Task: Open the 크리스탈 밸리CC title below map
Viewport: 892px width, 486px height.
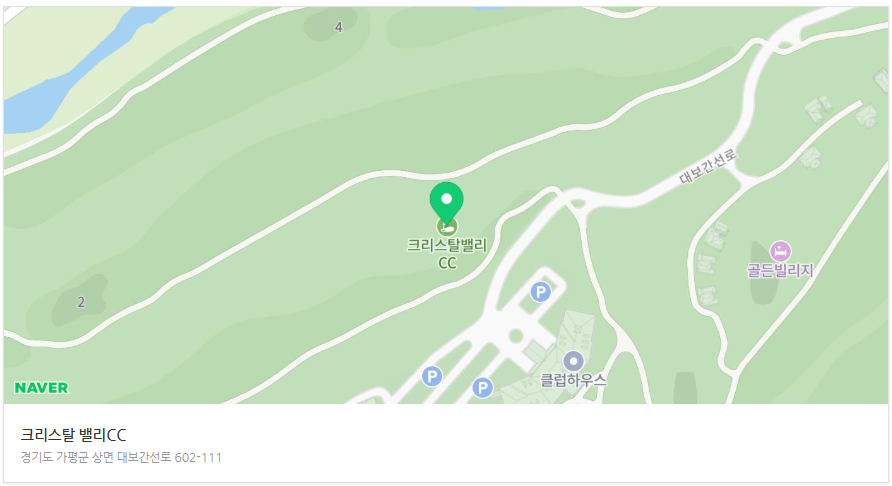Action: 73,435
